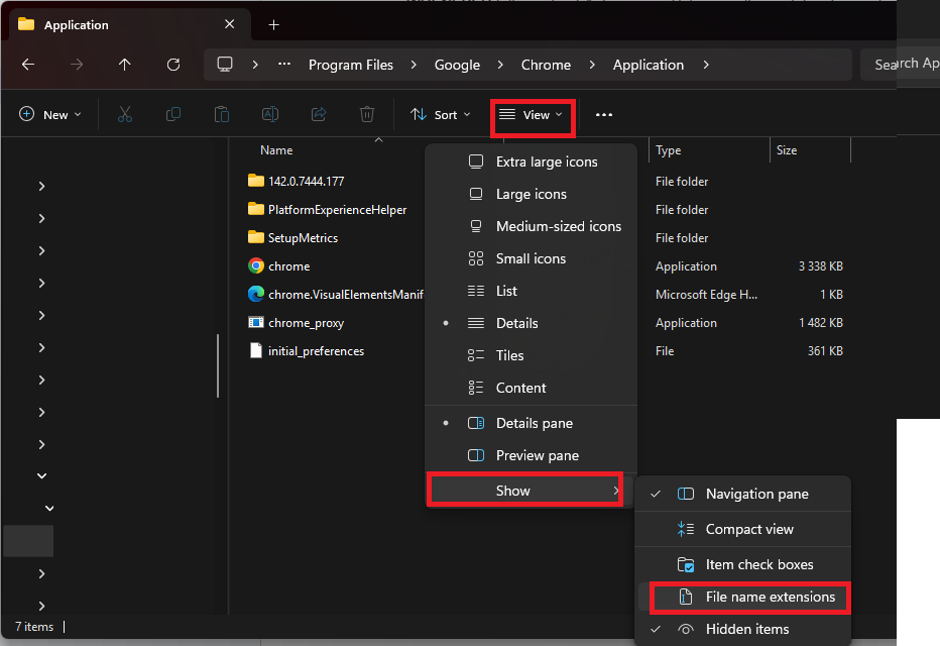Click the 'Microsoft Edge H...' type cell

pos(706,294)
